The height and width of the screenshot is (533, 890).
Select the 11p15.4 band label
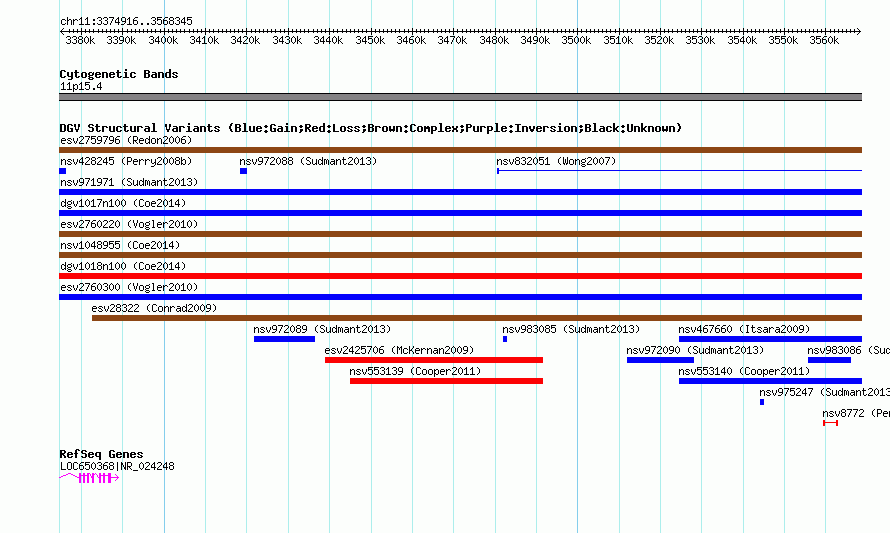click(81, 86)
